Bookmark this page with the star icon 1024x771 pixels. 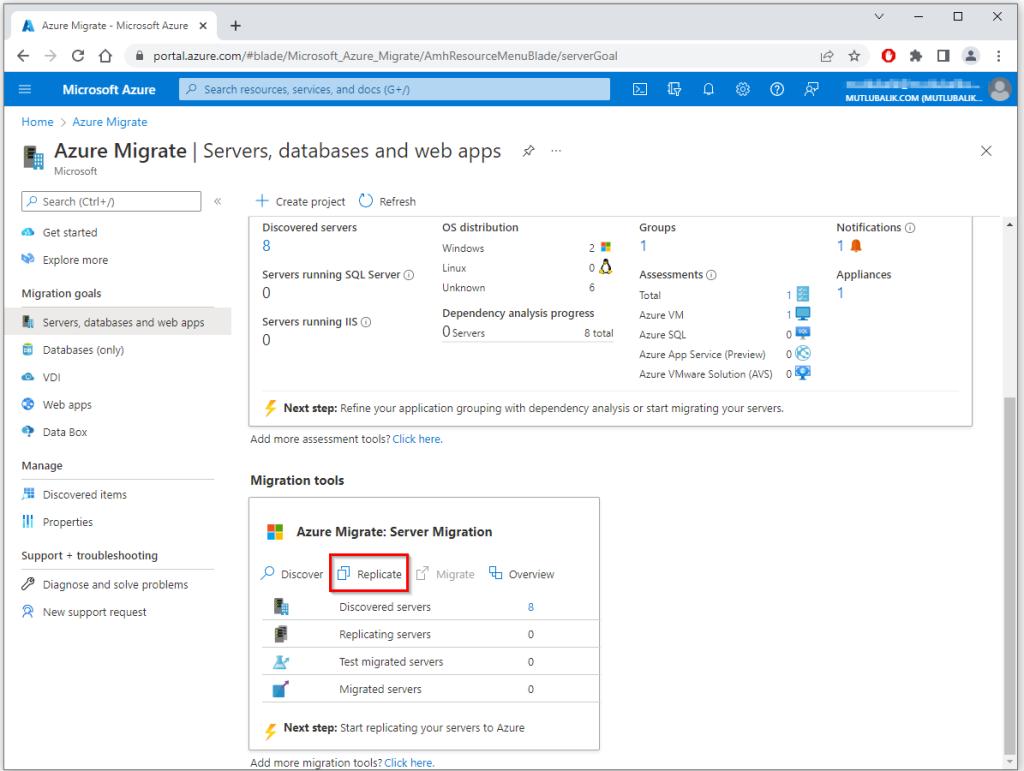pos(854,56)
